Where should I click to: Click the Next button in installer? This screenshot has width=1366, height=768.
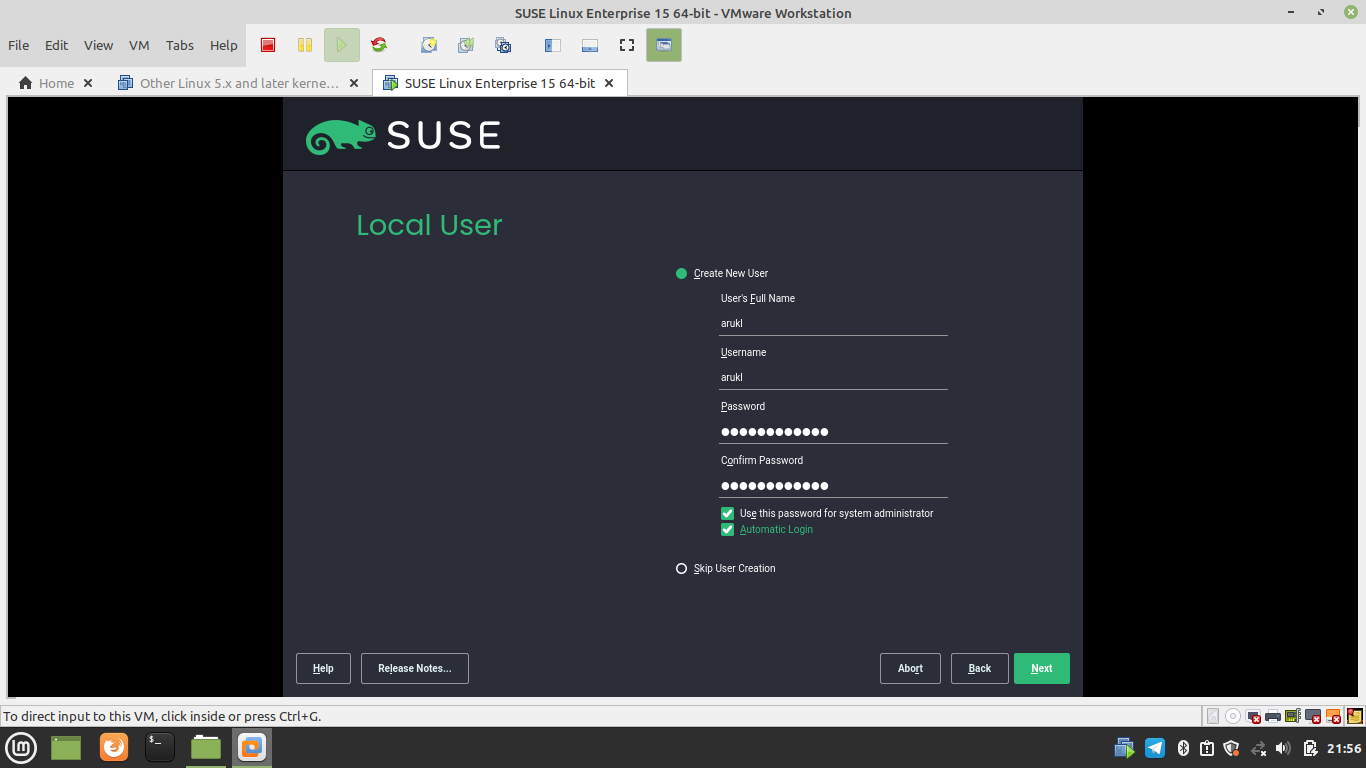tap(1042, 668)
